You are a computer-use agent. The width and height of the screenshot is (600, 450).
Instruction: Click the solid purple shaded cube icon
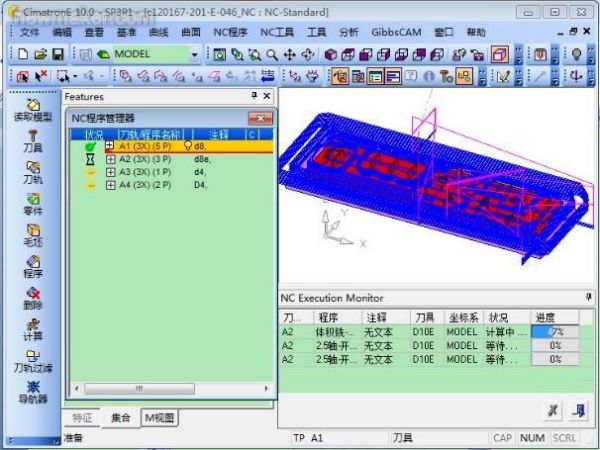coord(330,55)
